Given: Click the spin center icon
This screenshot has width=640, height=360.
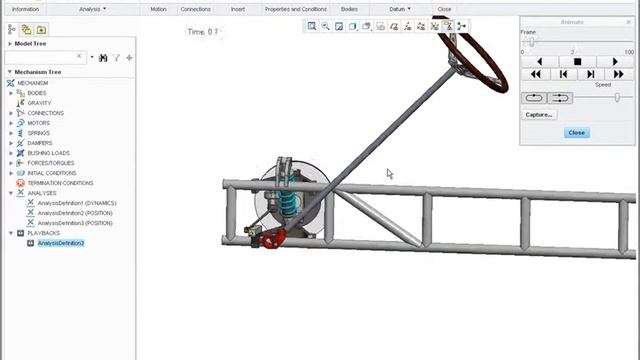Looking at the screenshot, I should click(462, 26).
